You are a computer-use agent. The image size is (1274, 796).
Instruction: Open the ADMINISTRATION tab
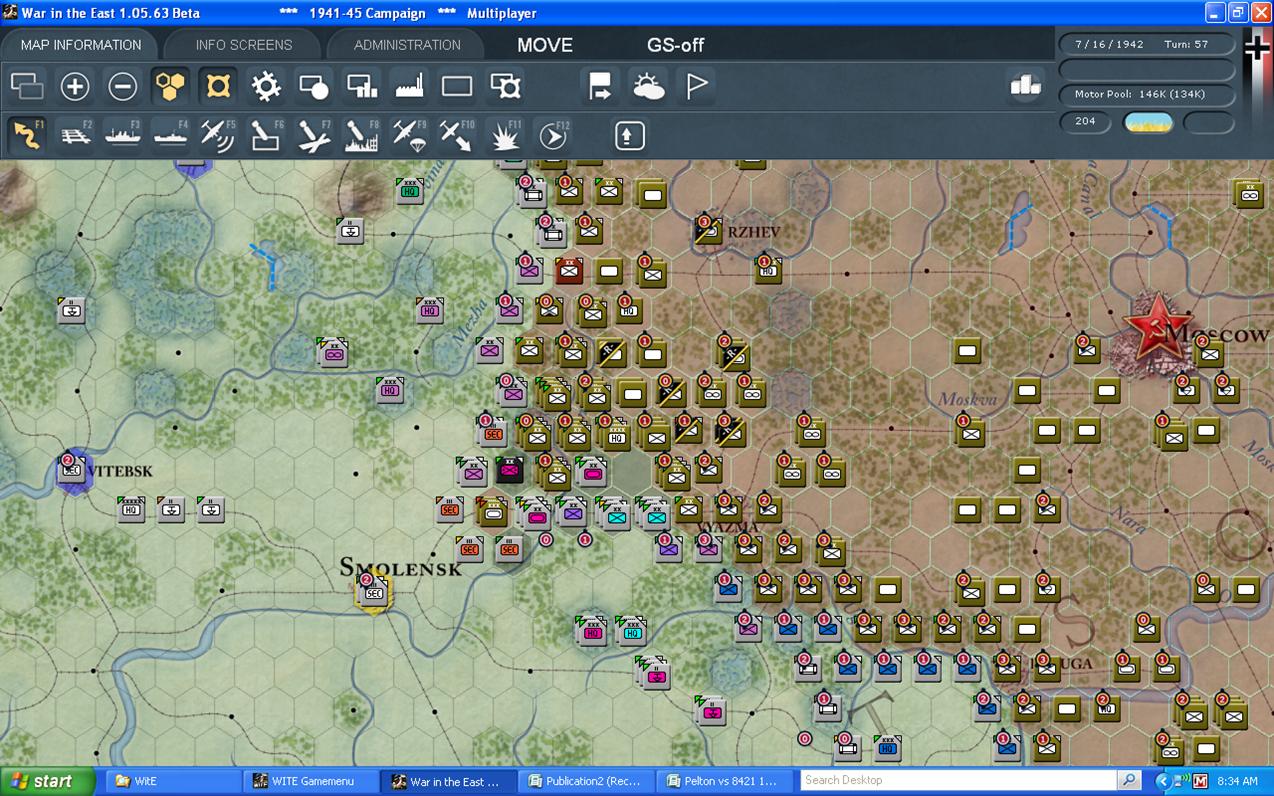point(407,45)
